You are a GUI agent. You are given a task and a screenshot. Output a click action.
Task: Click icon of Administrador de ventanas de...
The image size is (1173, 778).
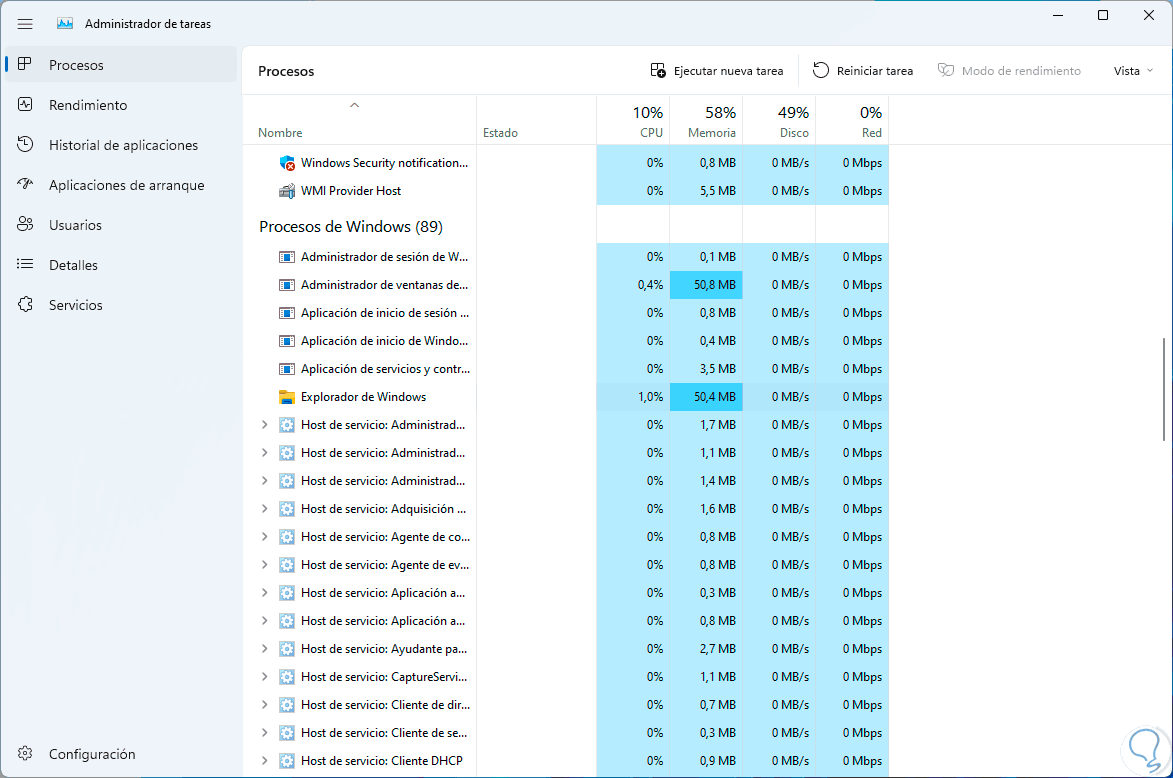point(287,285)
